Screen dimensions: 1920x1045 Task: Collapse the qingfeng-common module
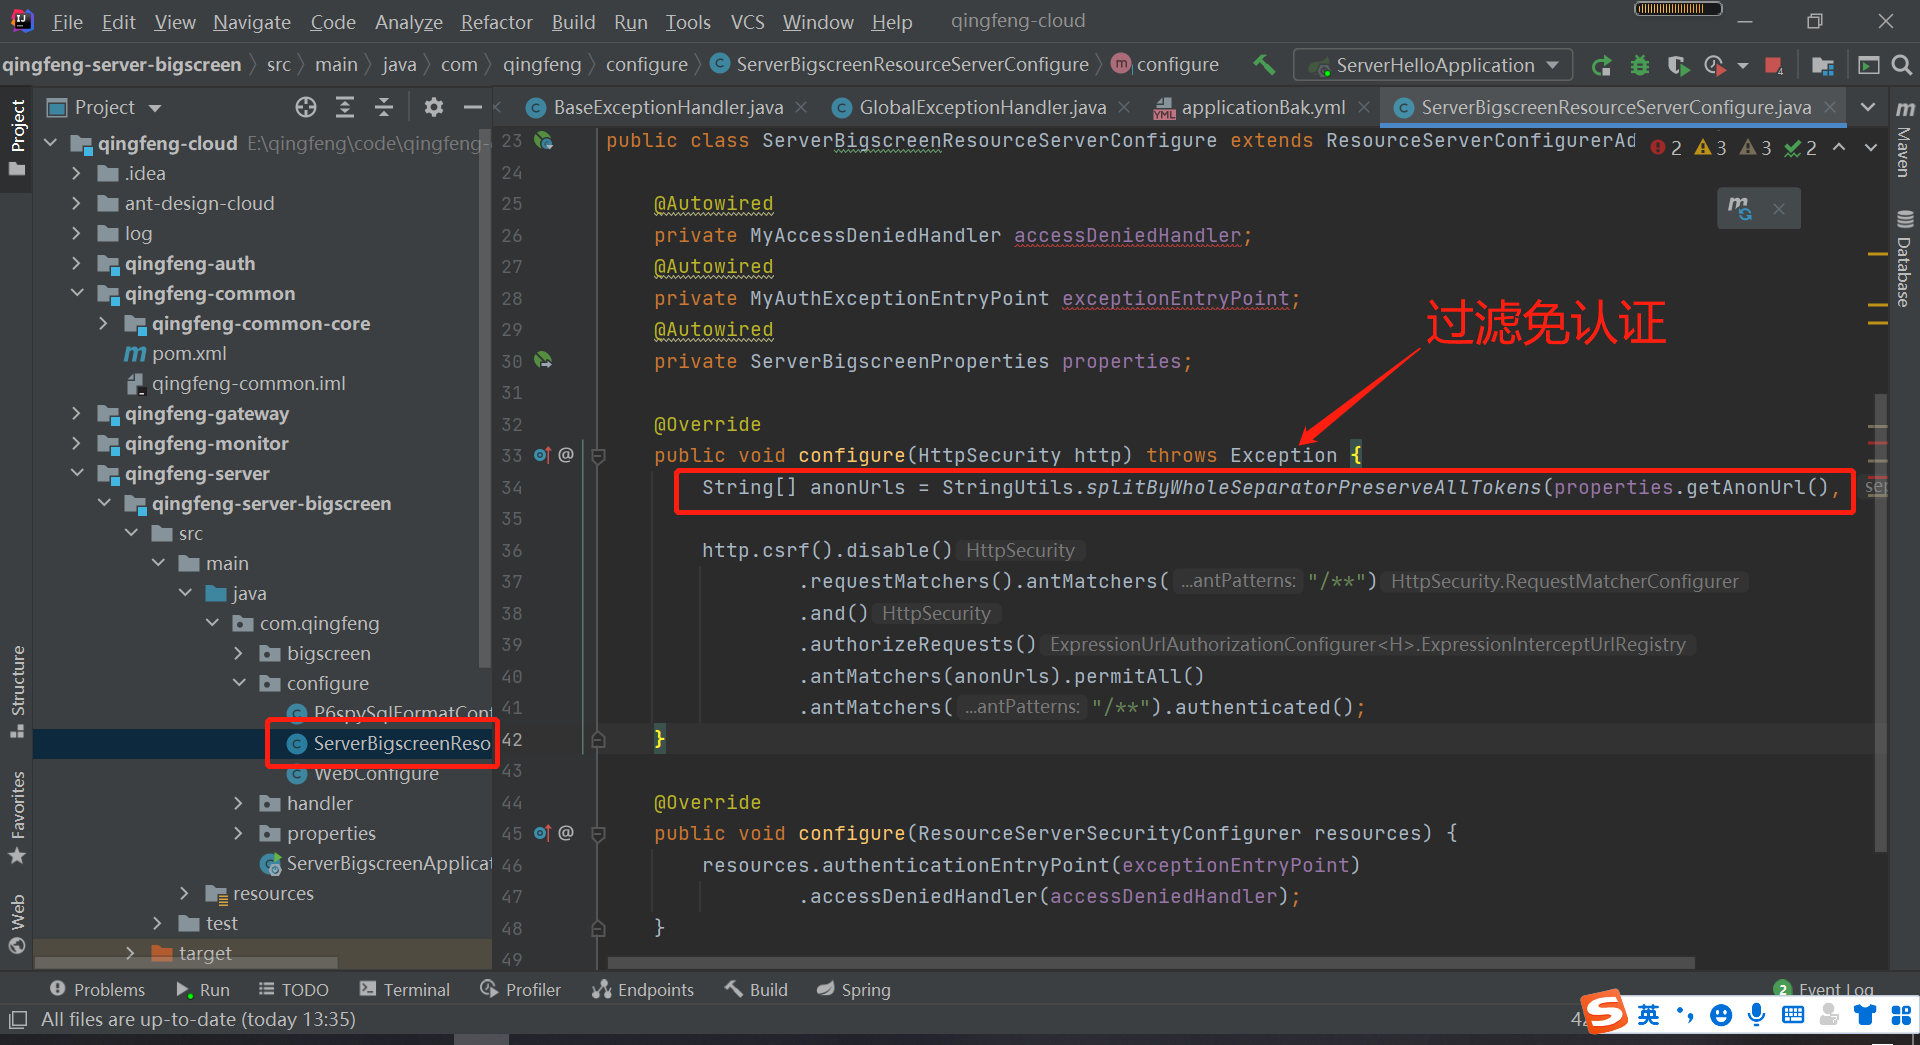click(76, 294)
